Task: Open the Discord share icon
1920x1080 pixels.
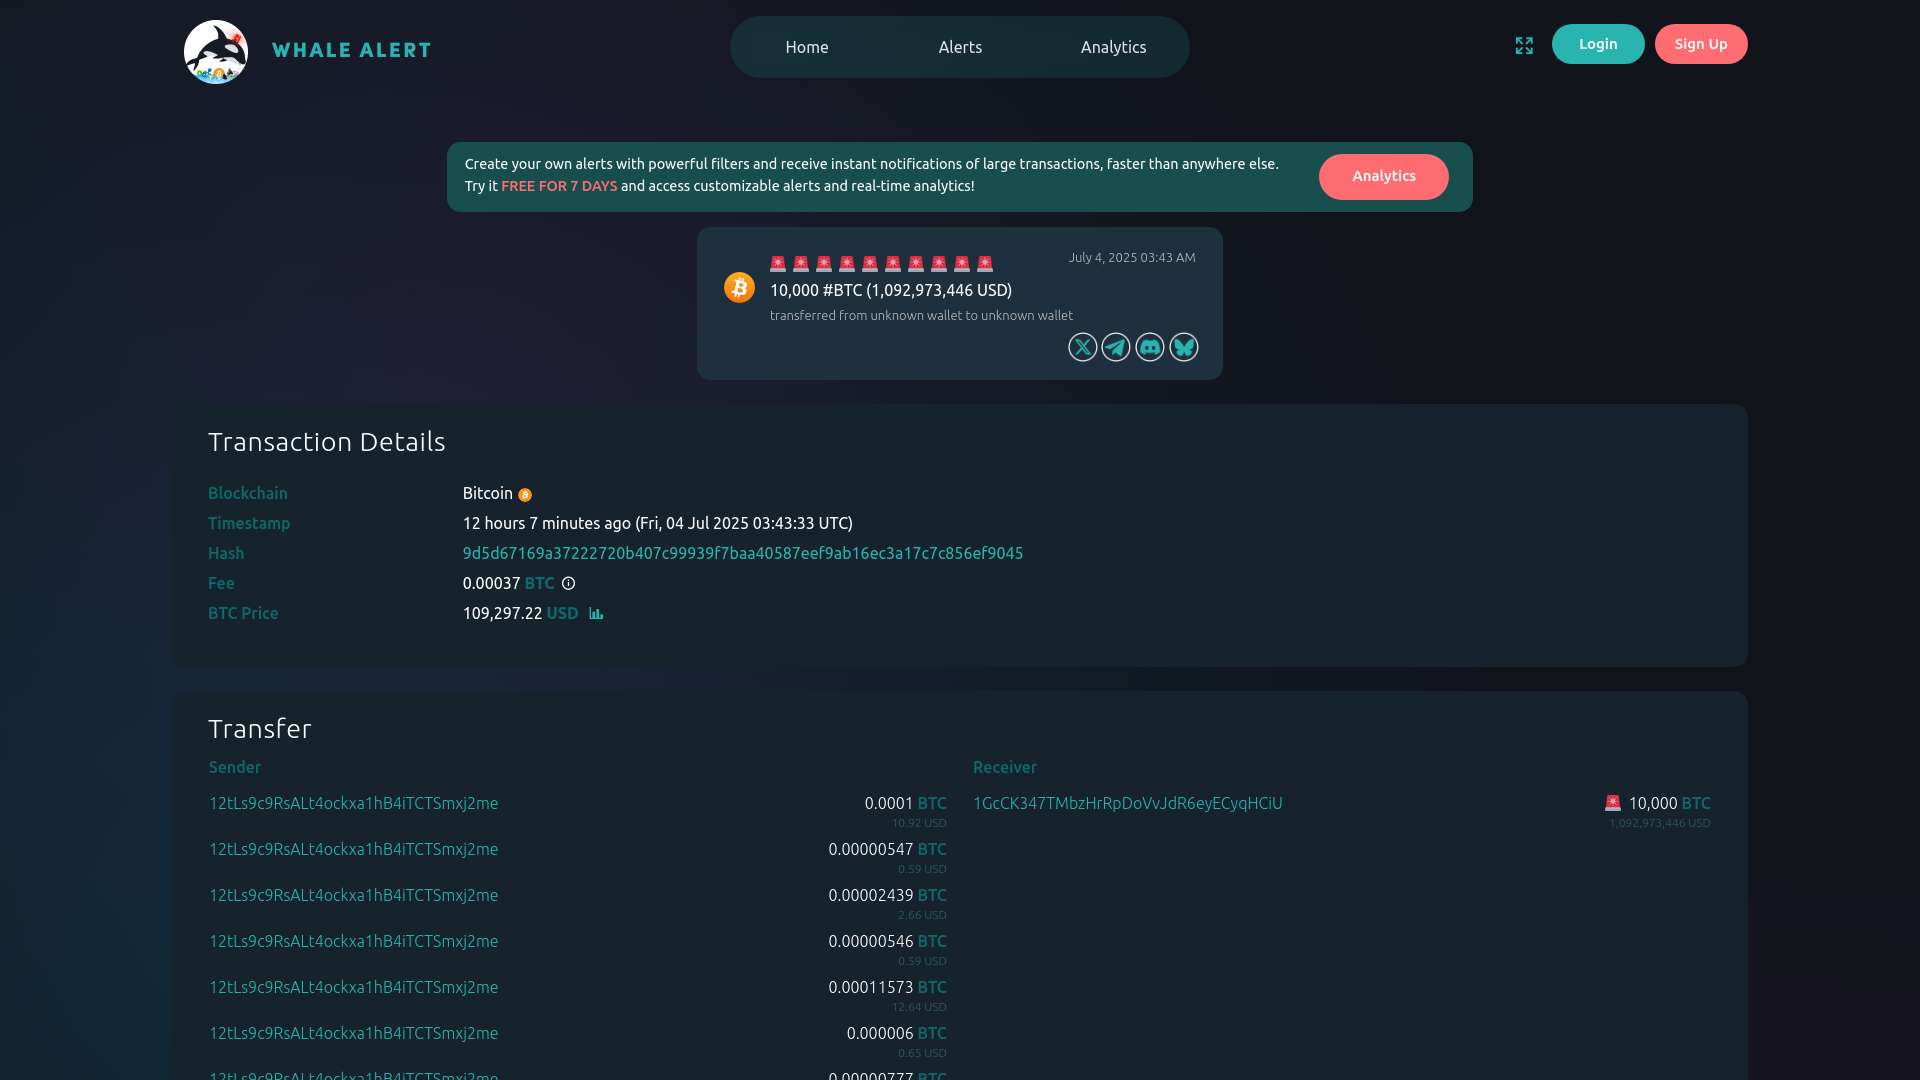Action: click(1150, 347)
